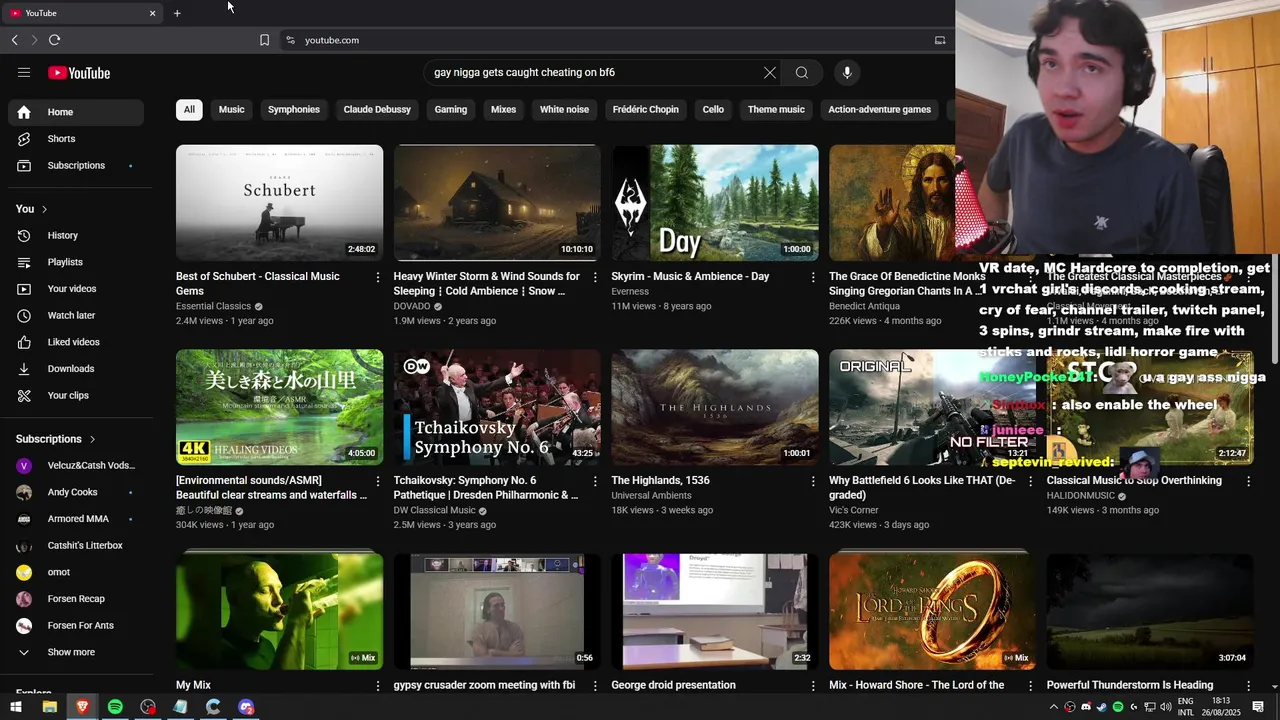
Task: Open Your clips in the sidebar
Action: 76,395
